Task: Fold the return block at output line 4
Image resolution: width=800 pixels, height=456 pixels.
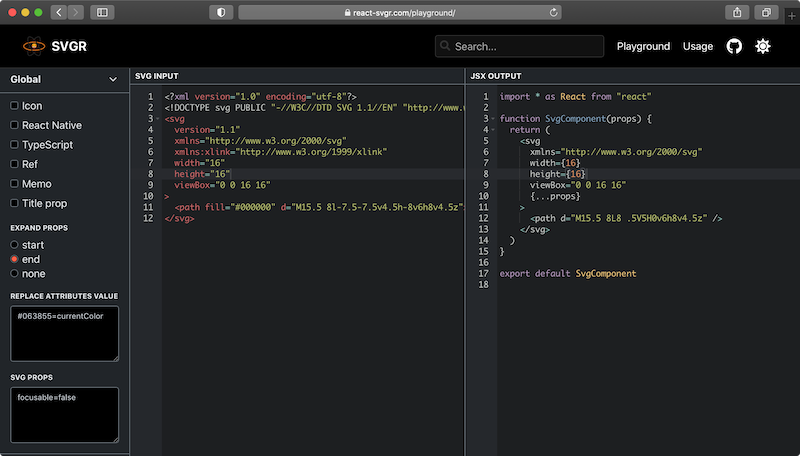Action: 493,130
